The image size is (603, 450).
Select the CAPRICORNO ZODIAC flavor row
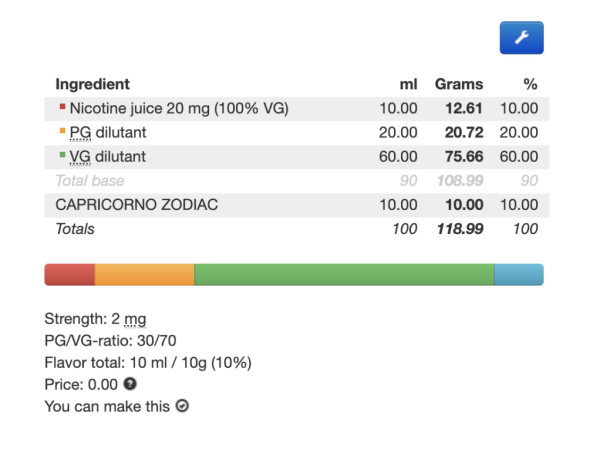coord(297,205)
